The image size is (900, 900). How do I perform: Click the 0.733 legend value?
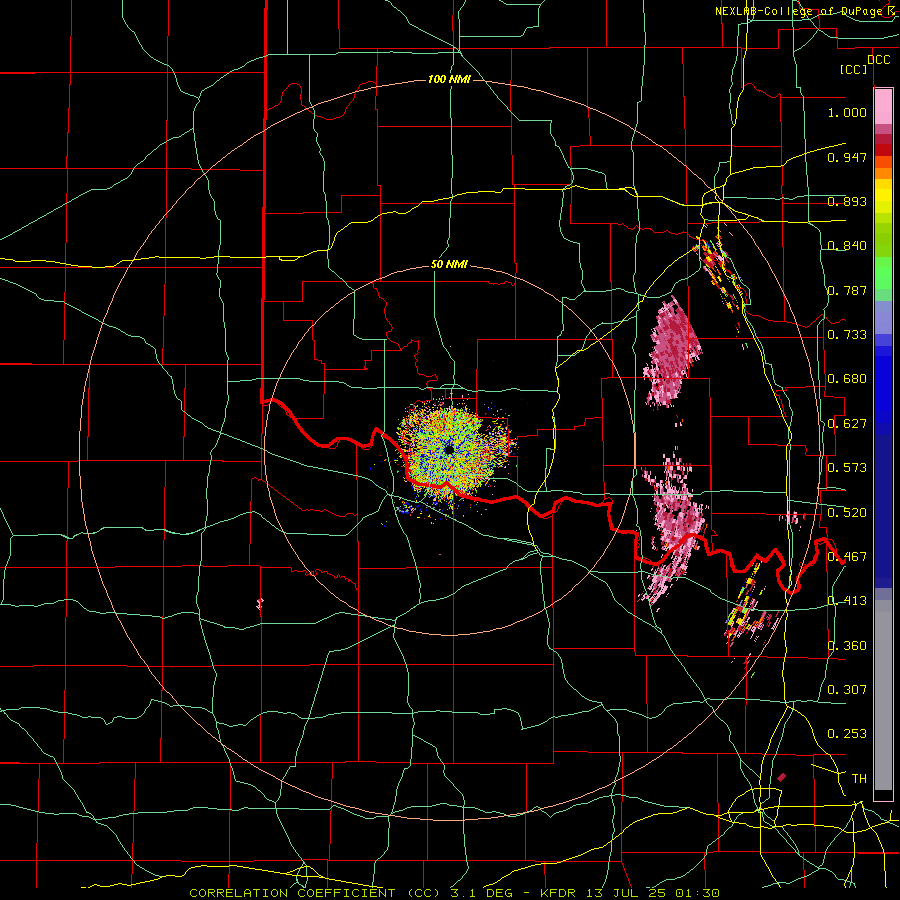click(847, 334)
